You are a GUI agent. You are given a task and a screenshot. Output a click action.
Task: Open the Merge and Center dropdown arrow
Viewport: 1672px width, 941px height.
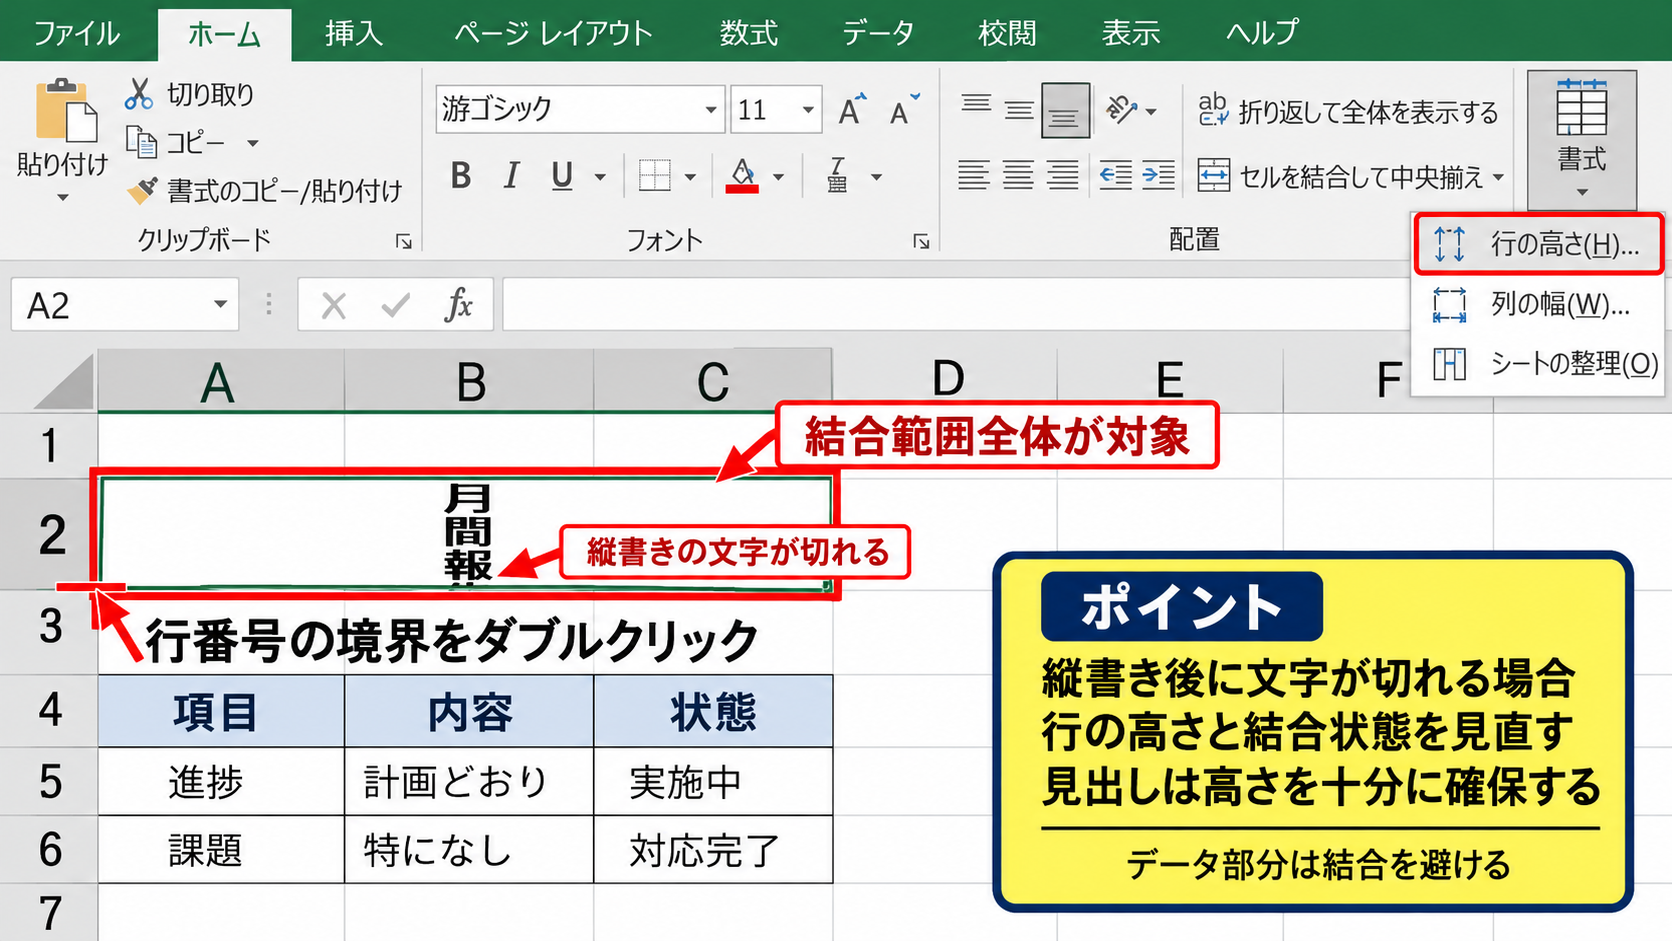coord(1498,178)
